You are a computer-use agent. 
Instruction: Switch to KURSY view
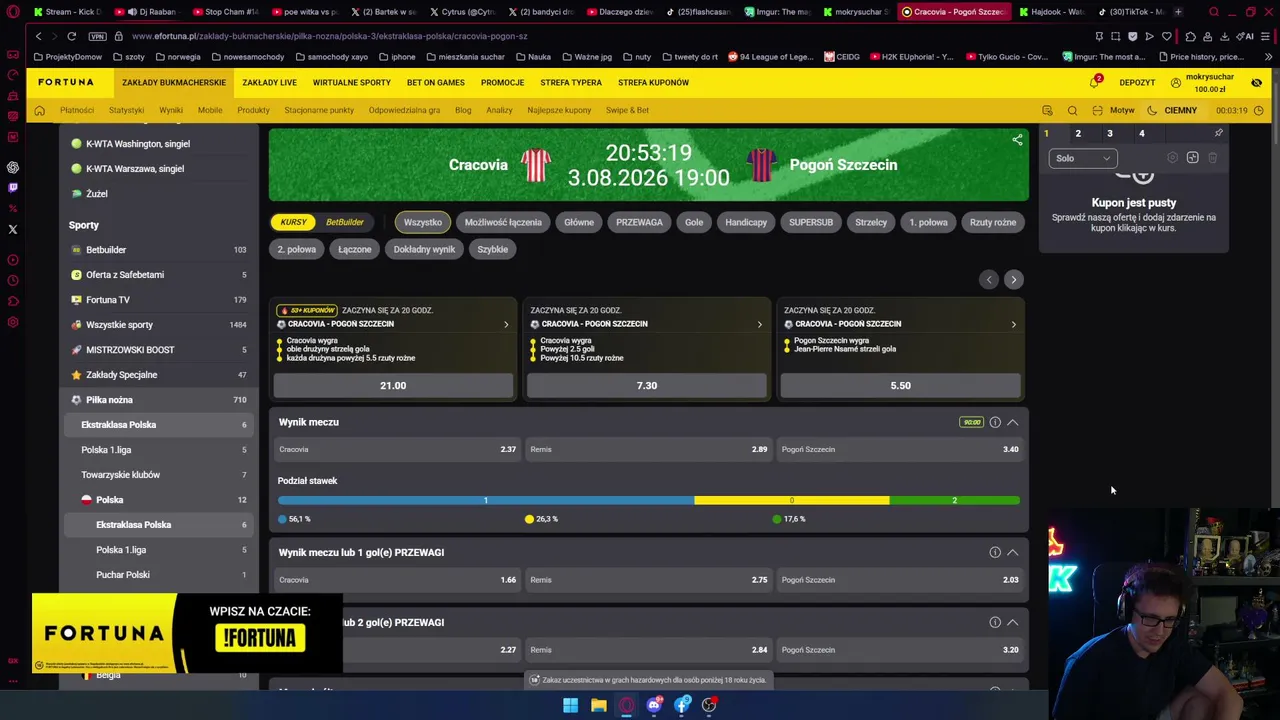(294, 222)
